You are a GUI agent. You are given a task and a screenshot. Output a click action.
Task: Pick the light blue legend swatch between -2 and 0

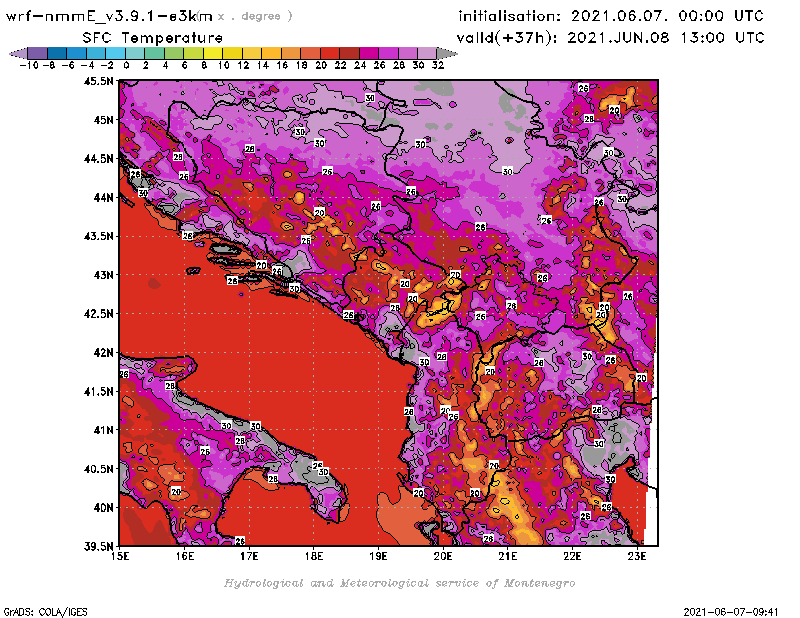click(115, 53)
